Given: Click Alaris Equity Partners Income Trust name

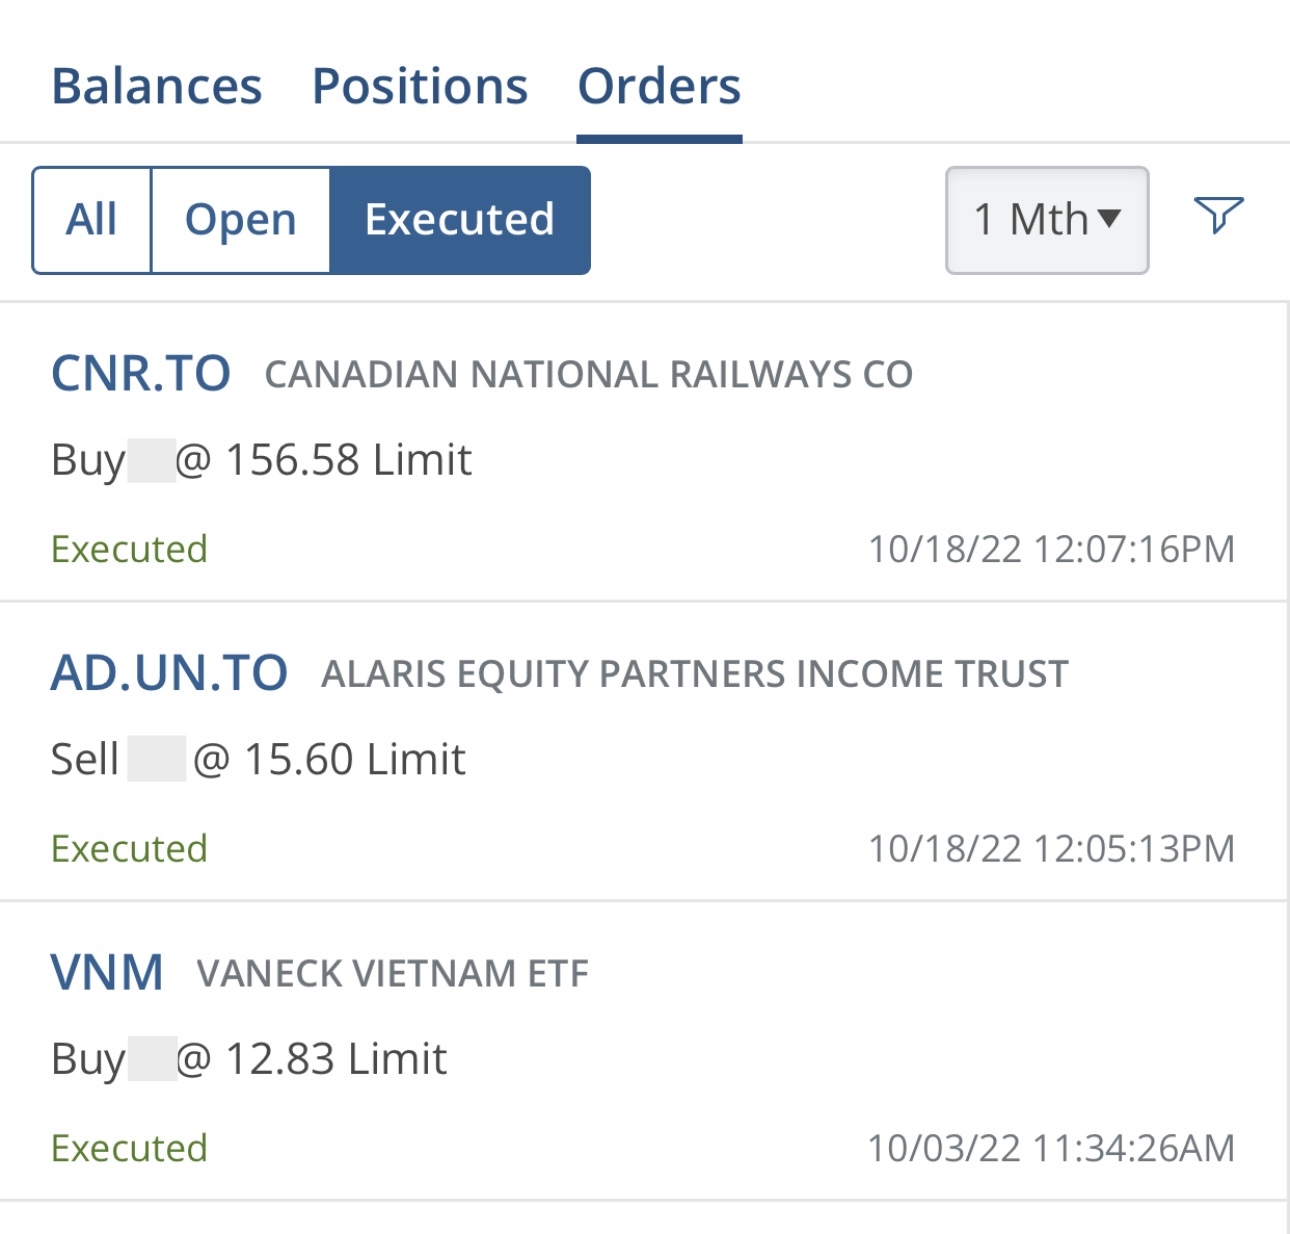Looking at the screenshot, I should [x=694, y=674].
